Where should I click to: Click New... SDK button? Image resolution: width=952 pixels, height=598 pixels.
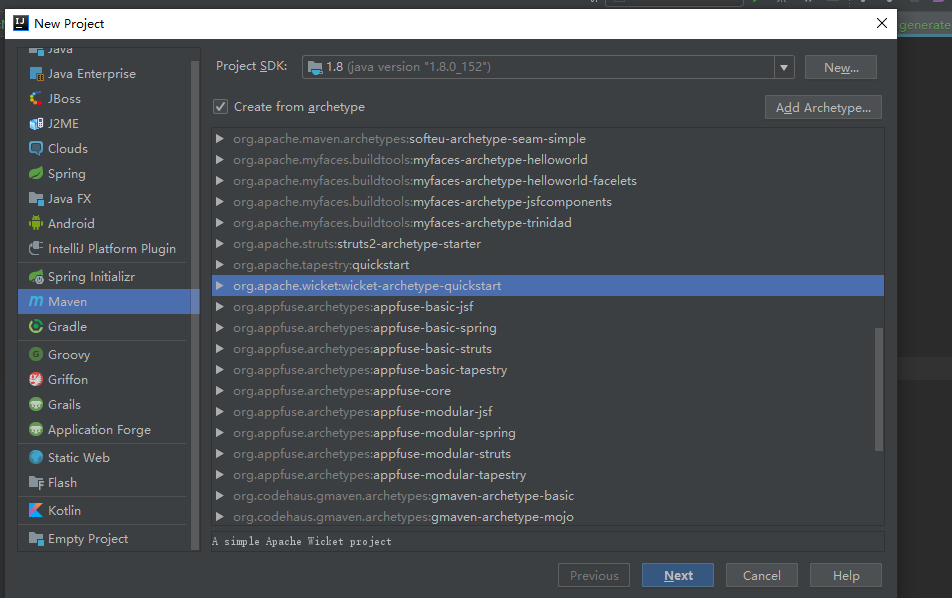pyautogui.click(x=841, y=67)
